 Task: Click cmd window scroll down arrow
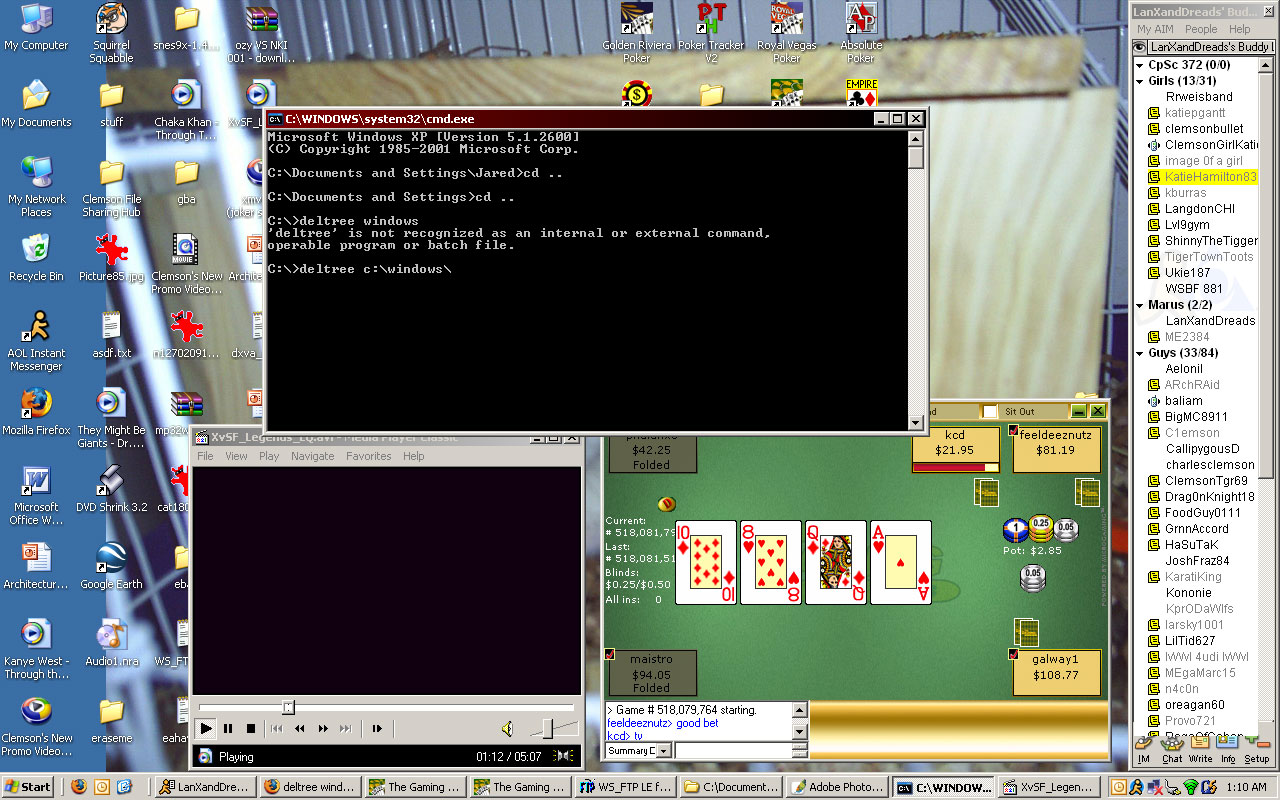click(x=916, y=423)
